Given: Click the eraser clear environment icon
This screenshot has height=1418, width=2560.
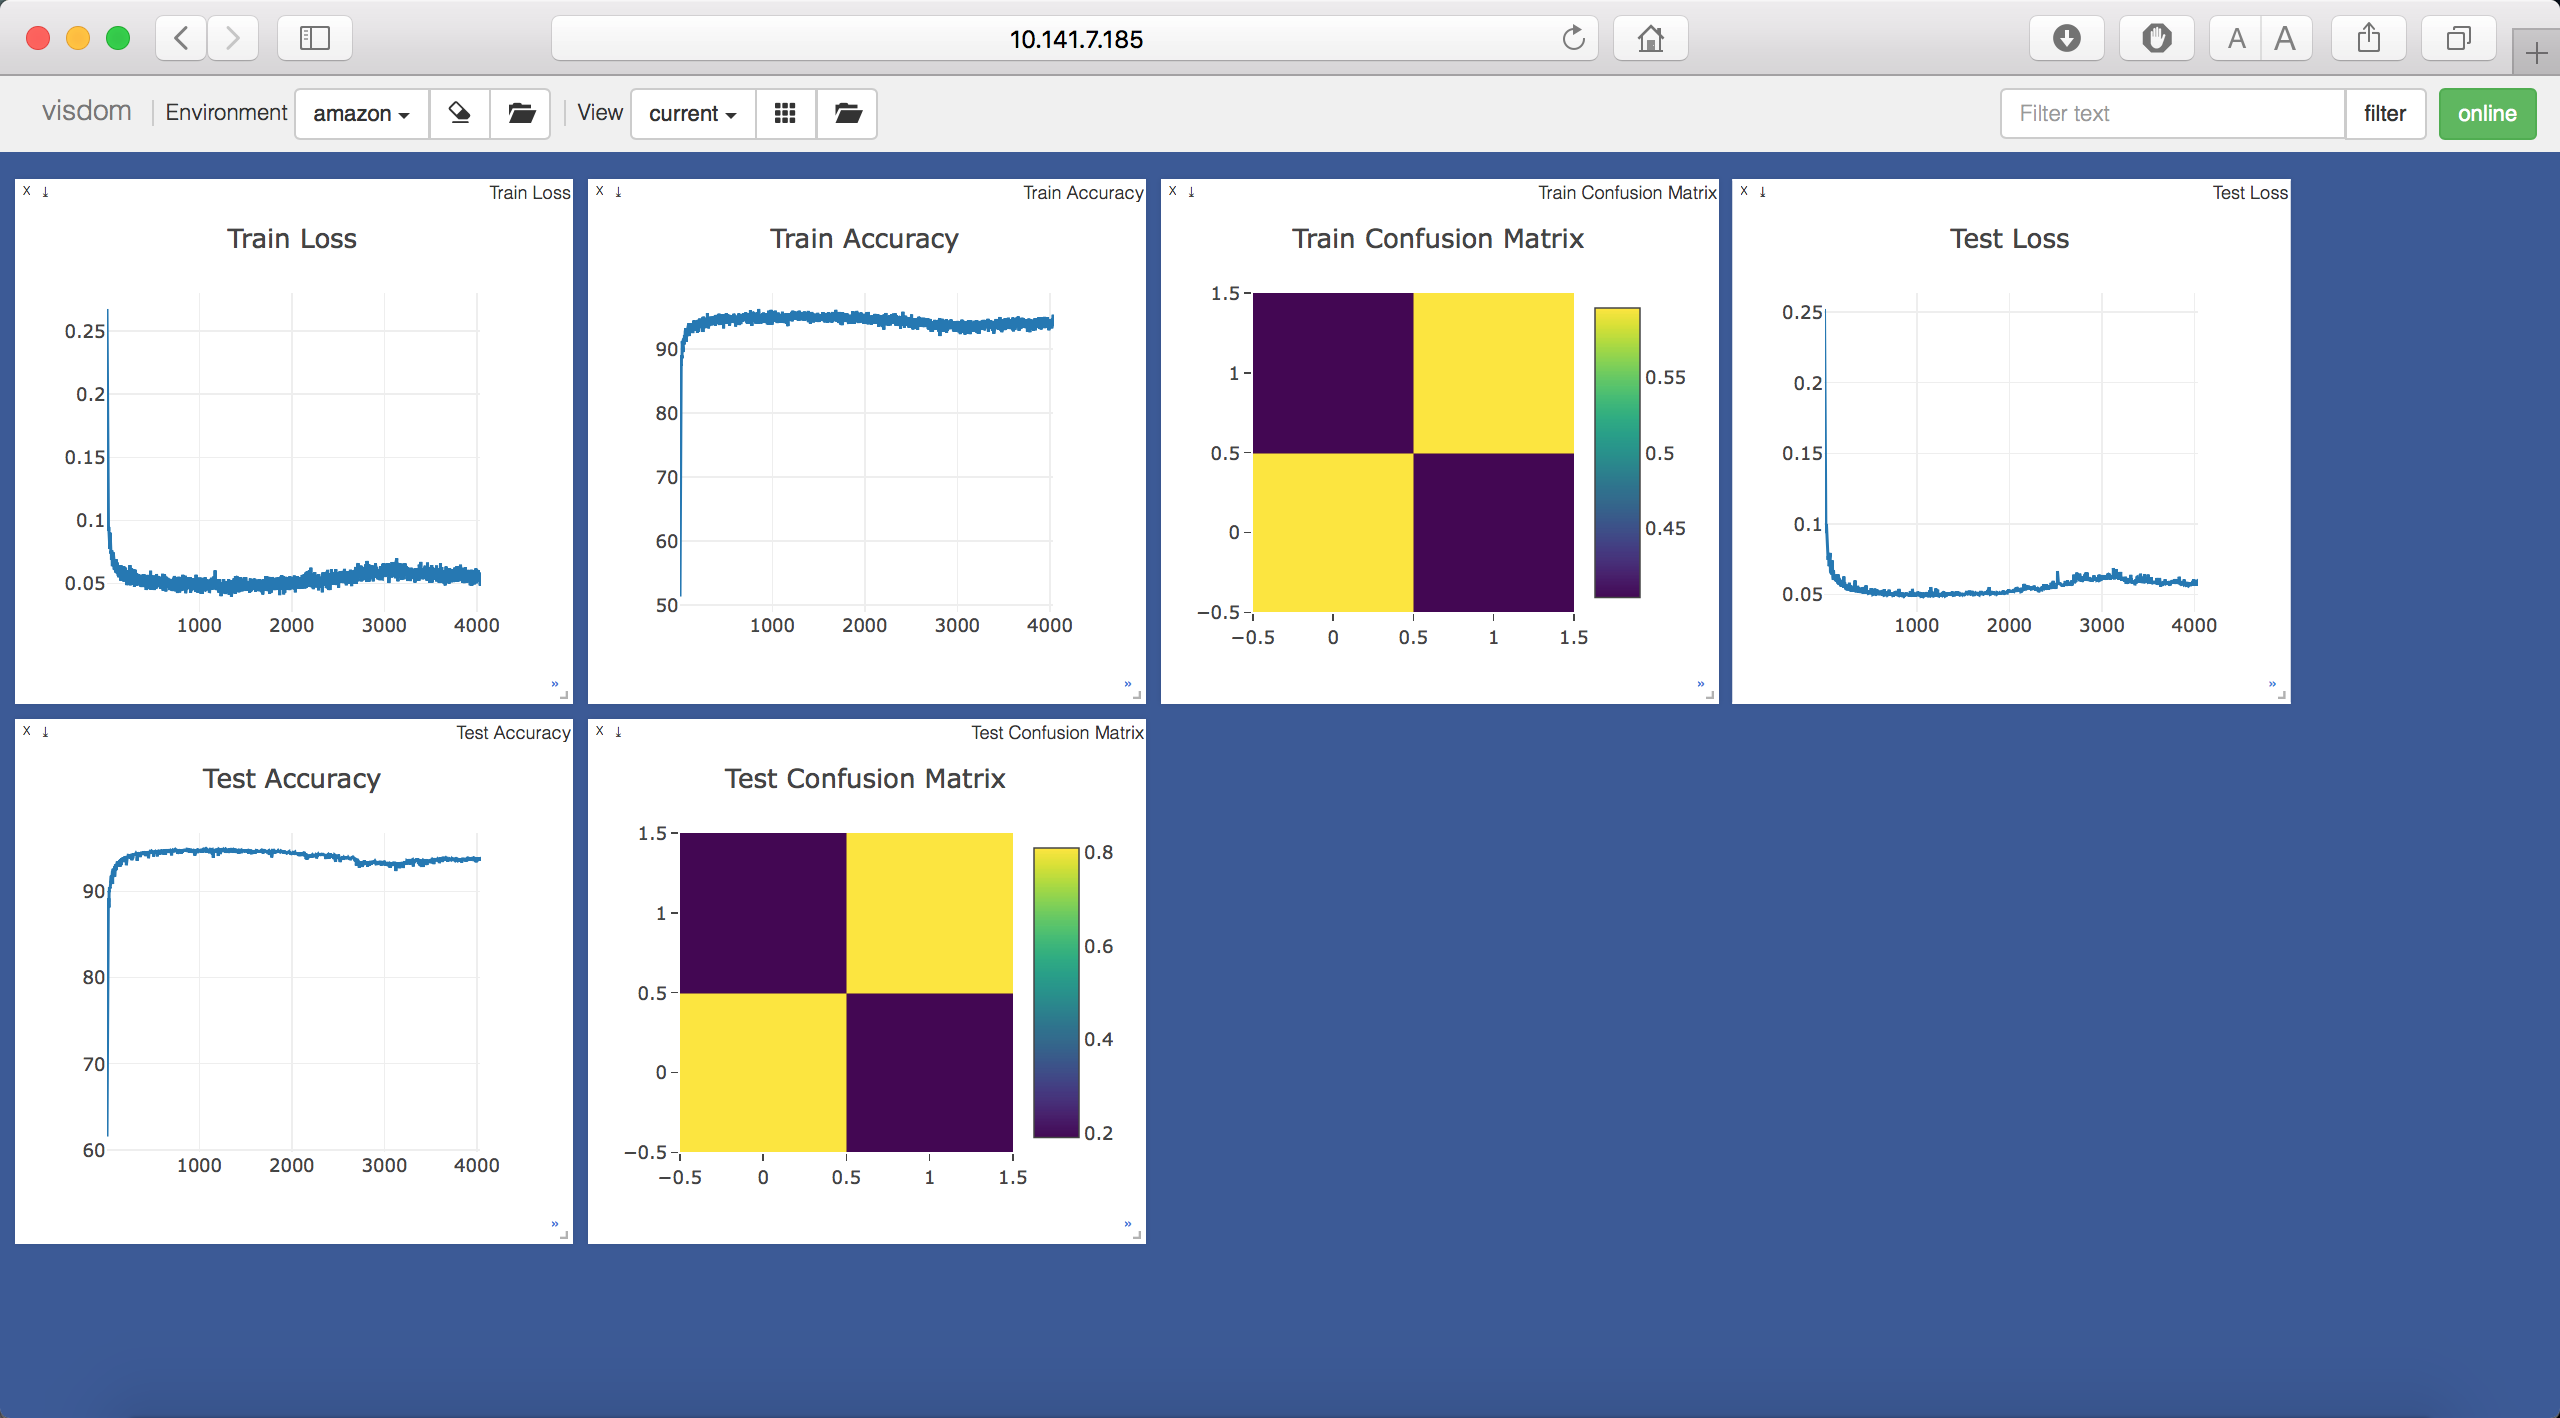Looking at the screenshot, I should click(x=459, y=113).
